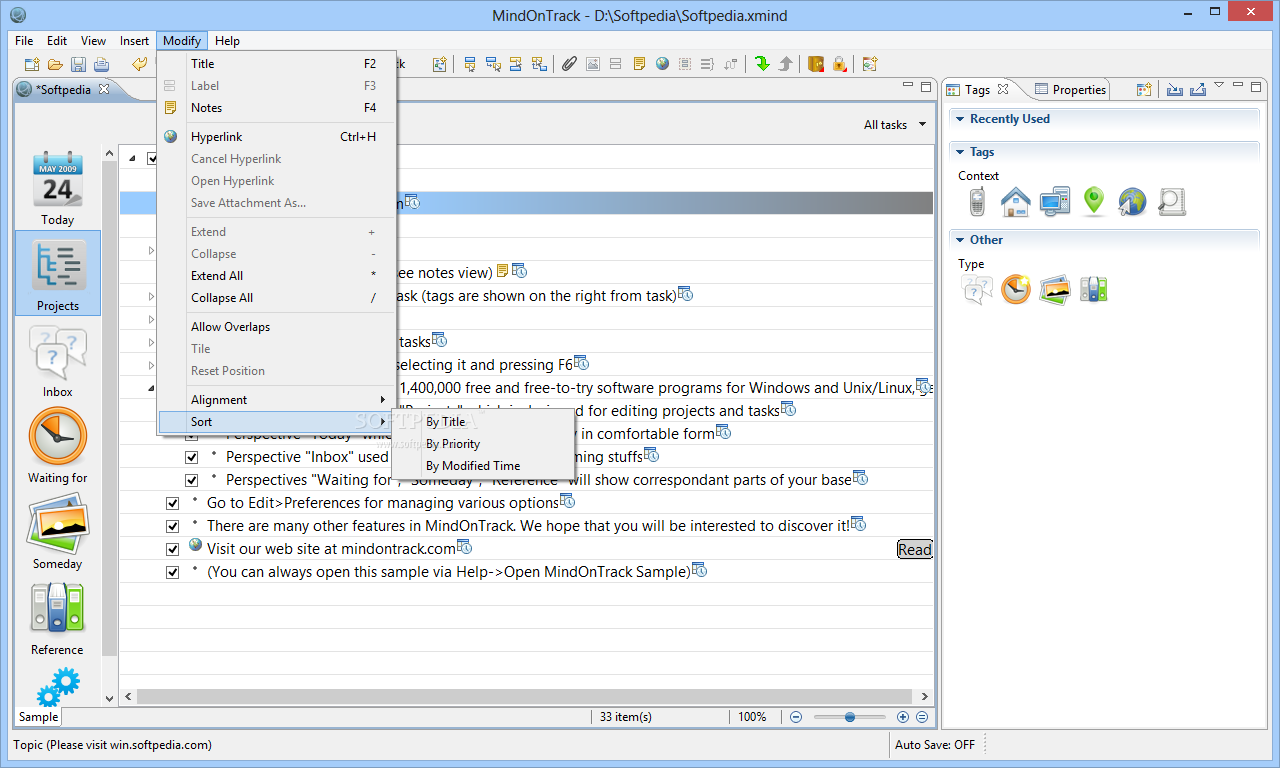Click the globe Hyperlink toolbar icon
Image resolution: width=1280 pixels, height=768 pixels.
[662, 64]
